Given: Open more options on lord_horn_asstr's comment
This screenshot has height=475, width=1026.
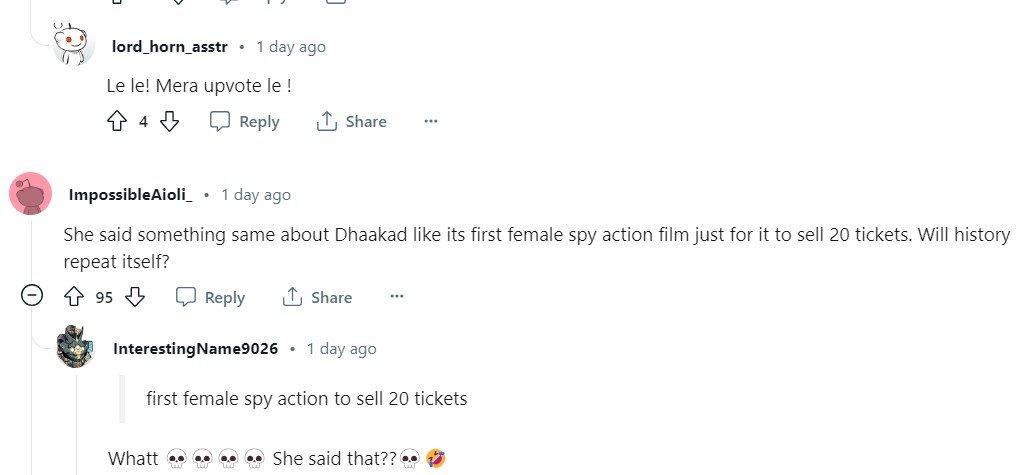Looking at the screenshot, I should click(x=431, y=122).
